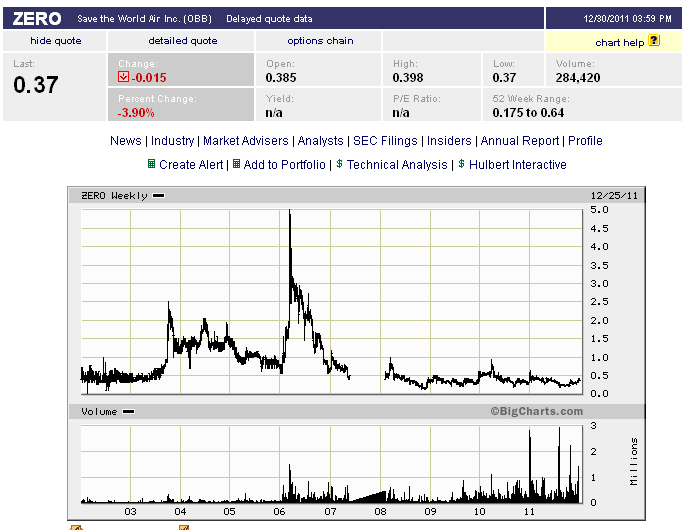Open the News link
This screenshot has width=682, height=530.
[126, 141]
